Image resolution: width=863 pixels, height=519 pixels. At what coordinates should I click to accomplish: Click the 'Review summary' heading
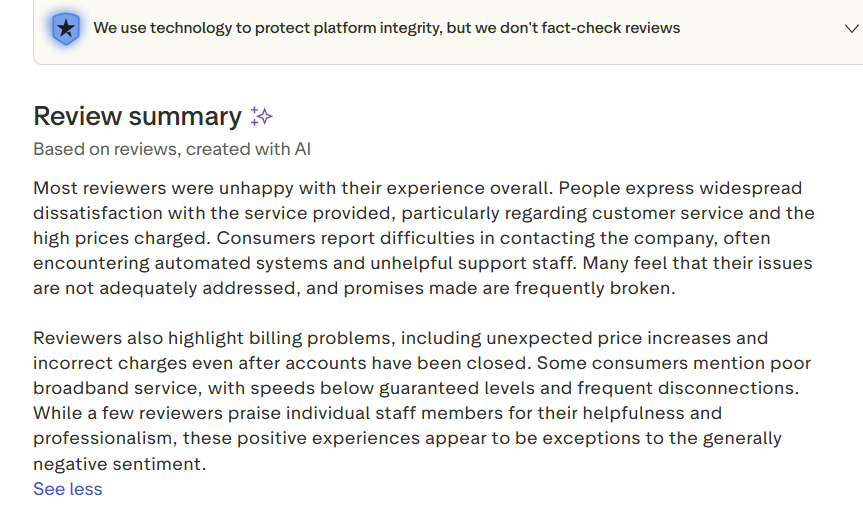tap(137, 116)
